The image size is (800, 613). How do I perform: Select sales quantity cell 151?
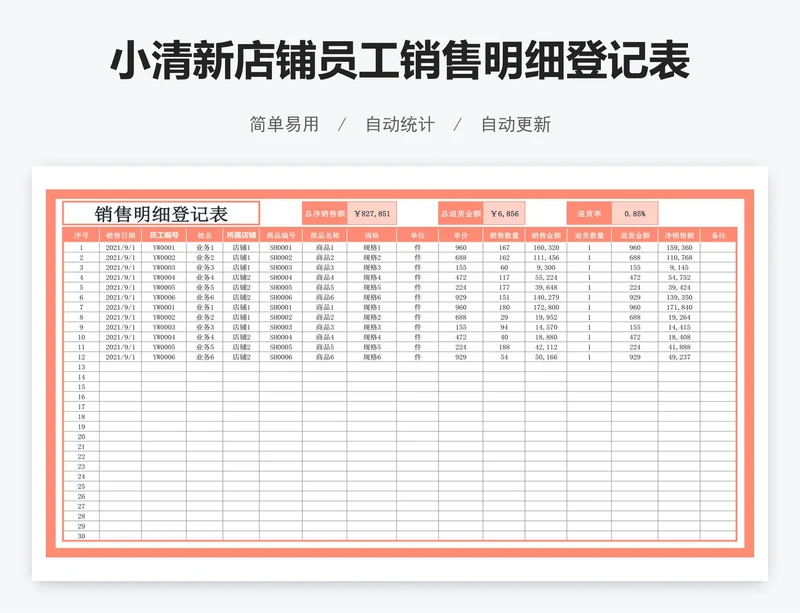coord(504,298)
